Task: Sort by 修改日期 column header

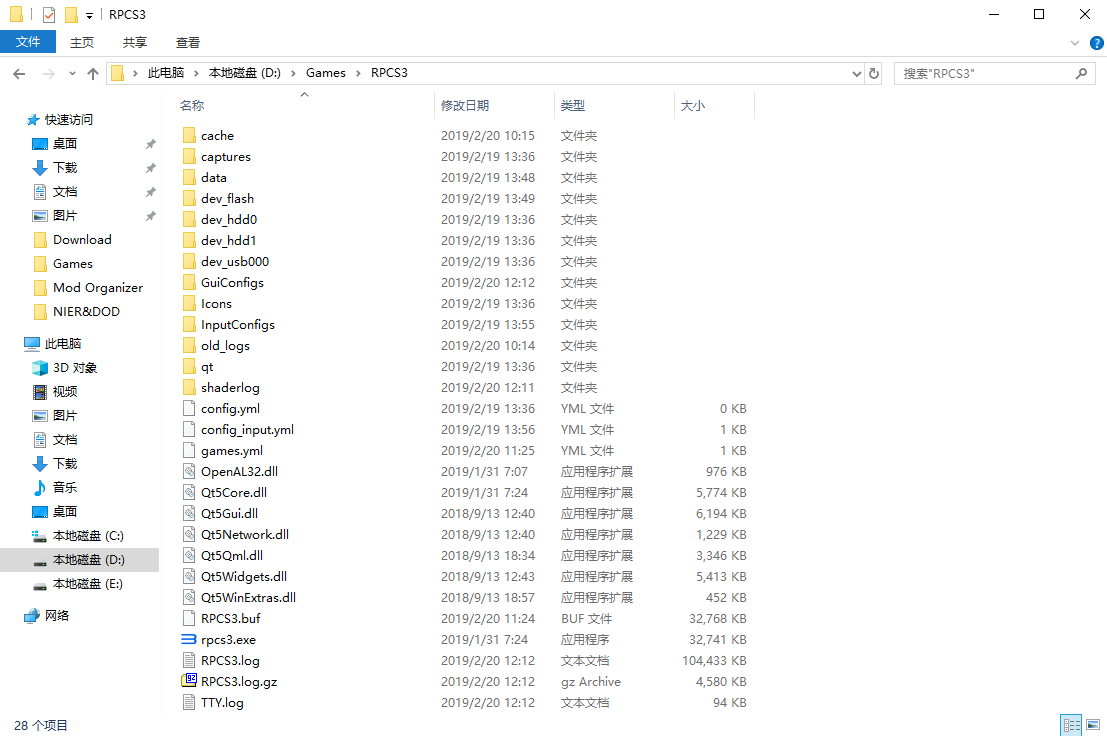Action: [465, 106]
